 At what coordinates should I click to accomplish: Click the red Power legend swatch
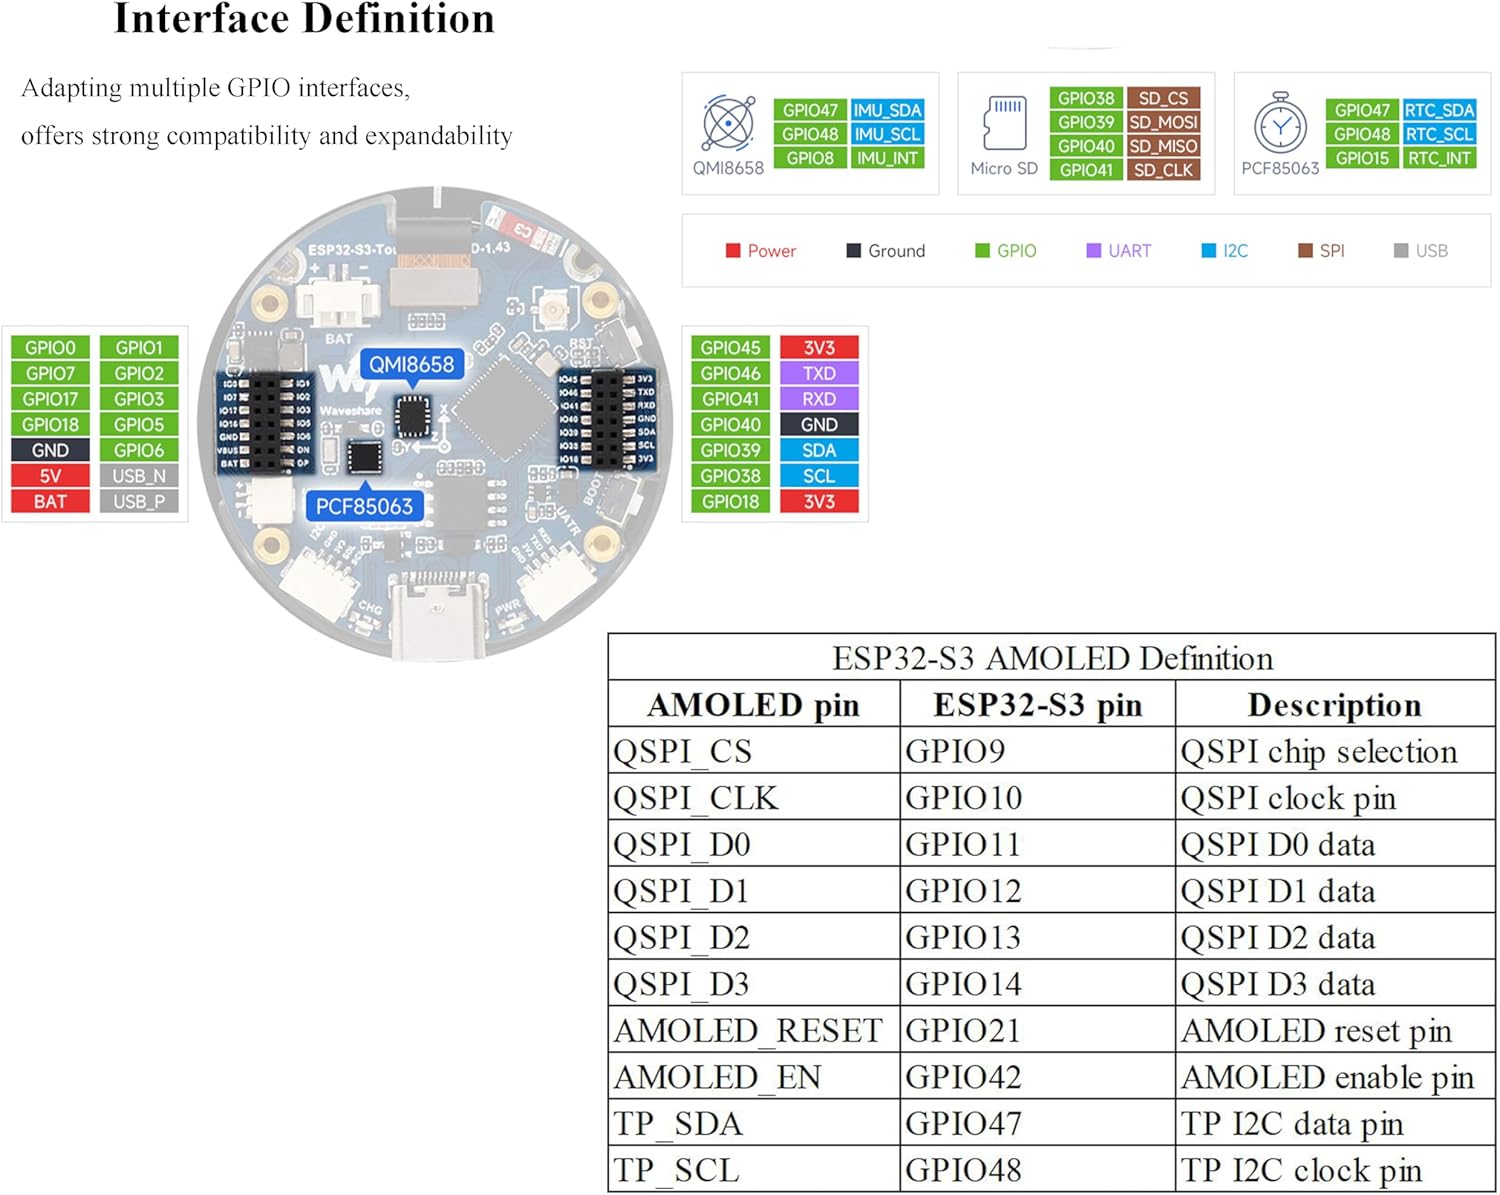[733, 251]
